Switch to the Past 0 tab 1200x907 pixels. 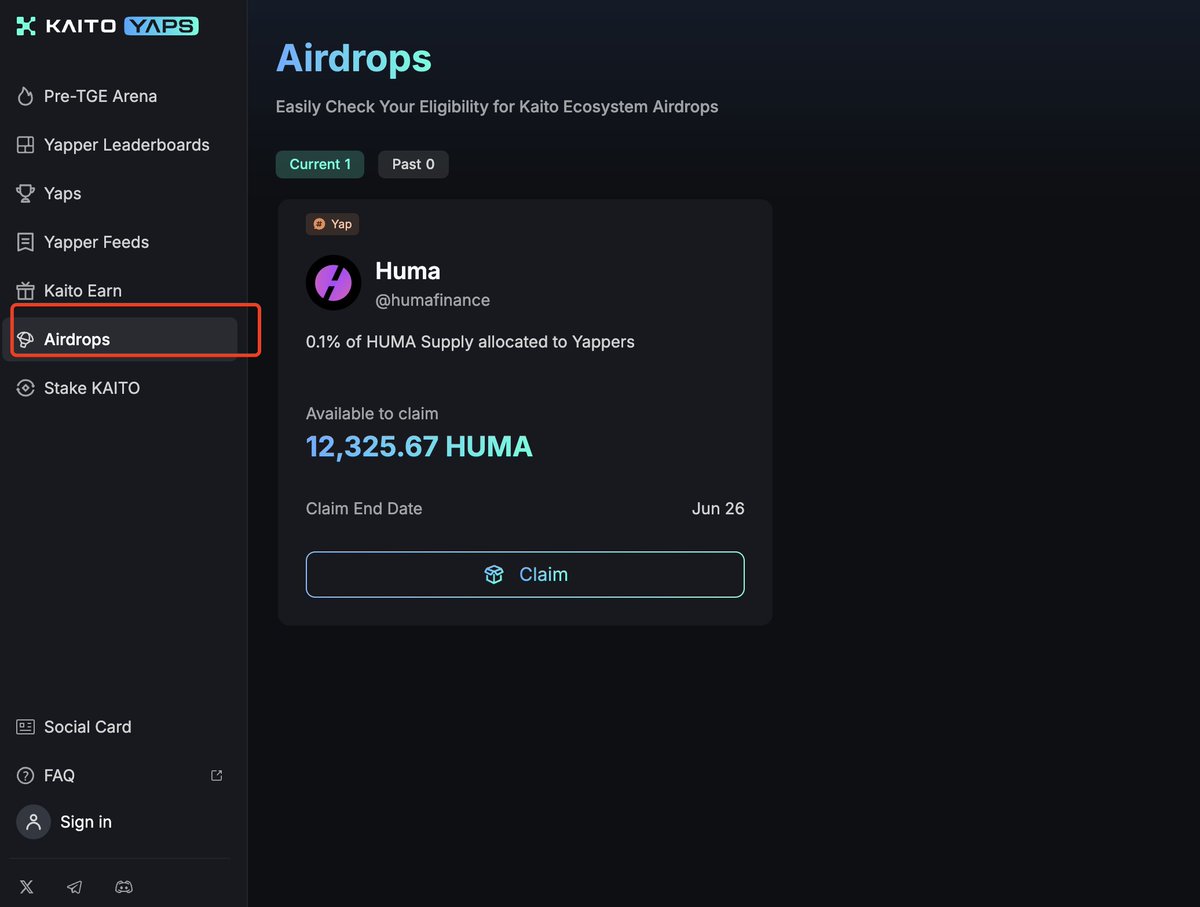click(413, 164)
